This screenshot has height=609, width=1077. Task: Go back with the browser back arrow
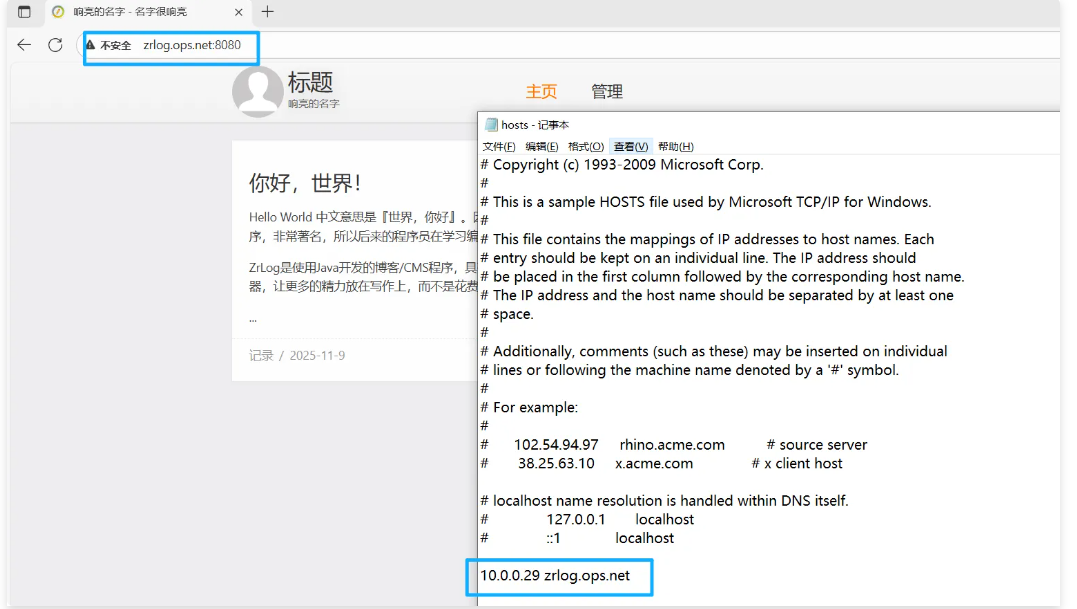point(24,45)
